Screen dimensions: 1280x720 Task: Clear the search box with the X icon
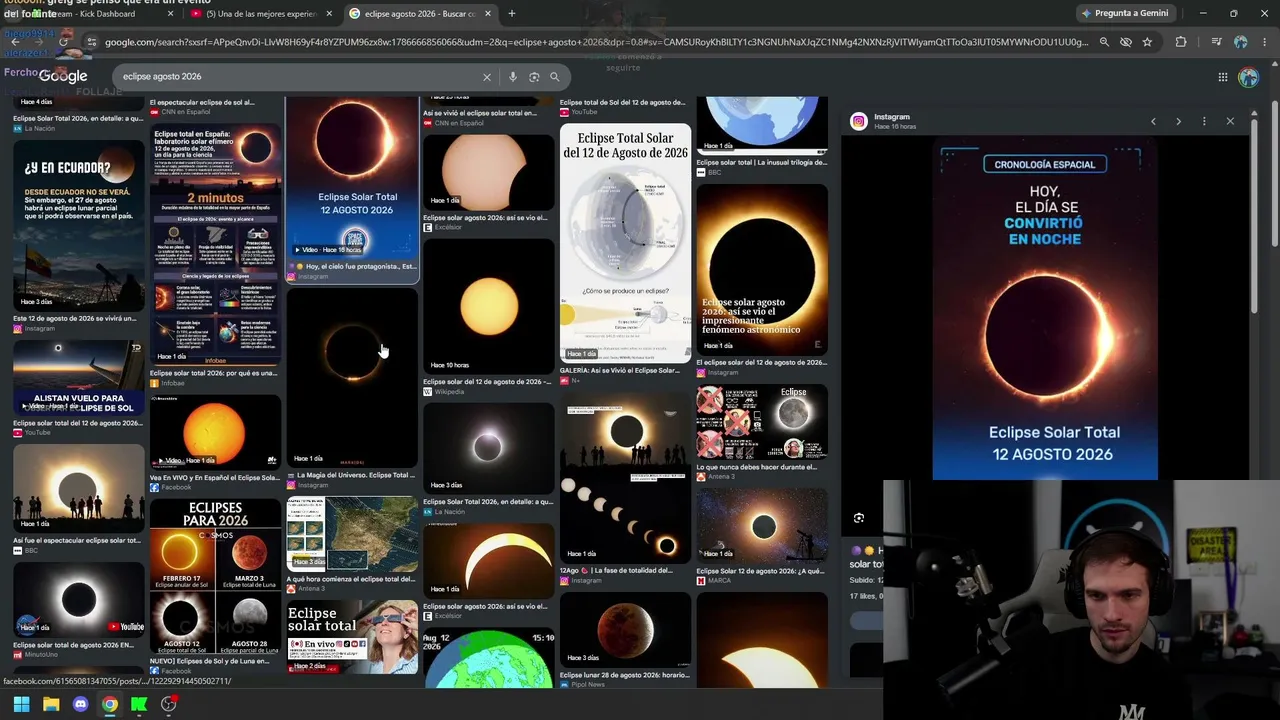point(487,77)
